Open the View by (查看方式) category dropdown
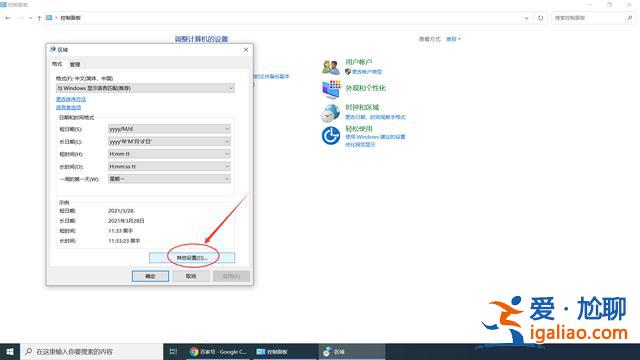This screenshot has height=360, width=640. [x=453, y=39]
